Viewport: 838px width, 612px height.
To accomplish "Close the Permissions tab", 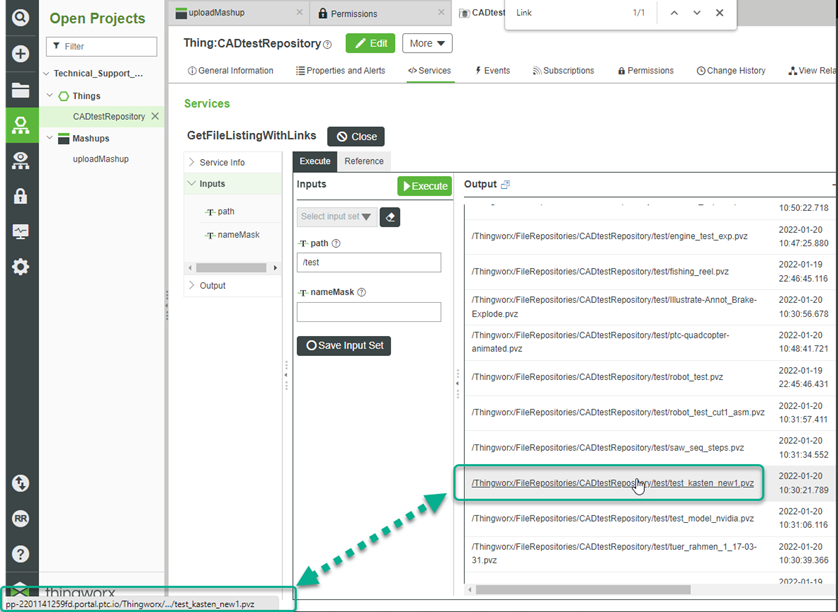I will [441, 12].
